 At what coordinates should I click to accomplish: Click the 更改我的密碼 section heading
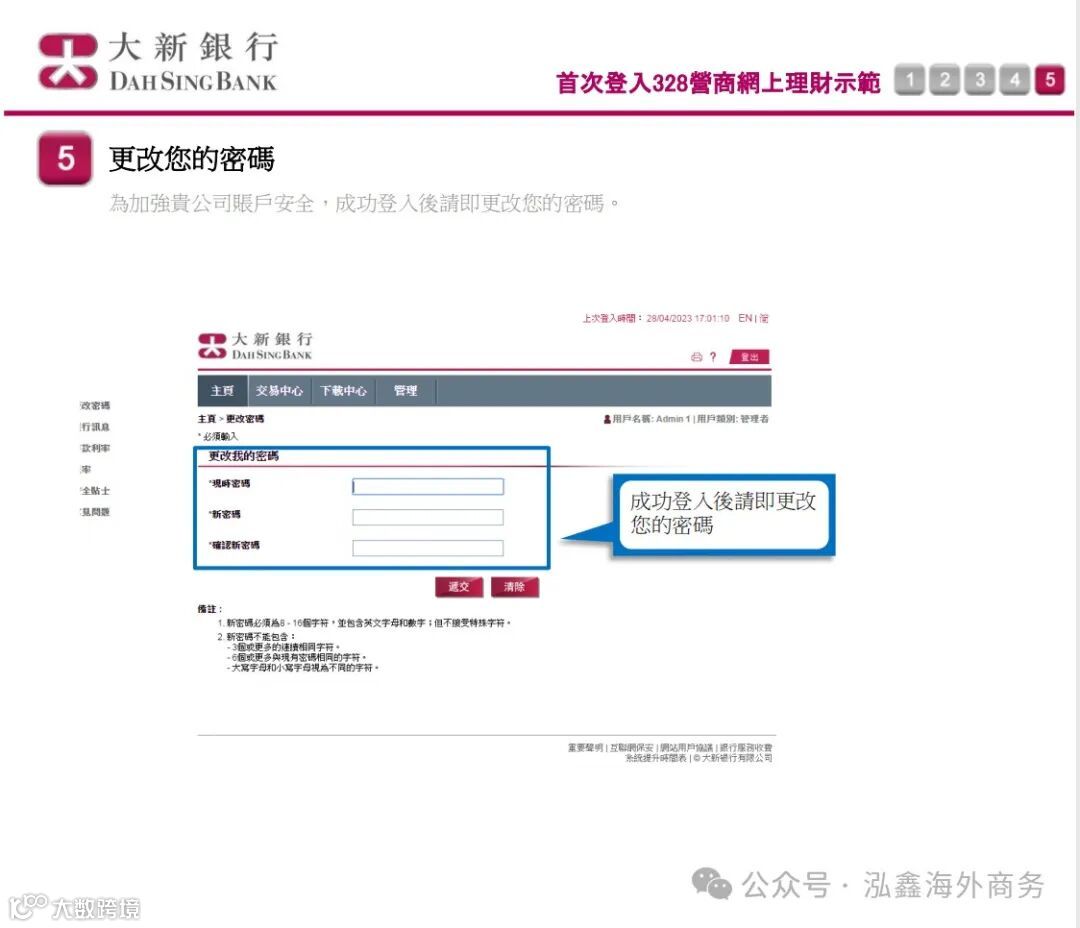[x=244, y=456]
